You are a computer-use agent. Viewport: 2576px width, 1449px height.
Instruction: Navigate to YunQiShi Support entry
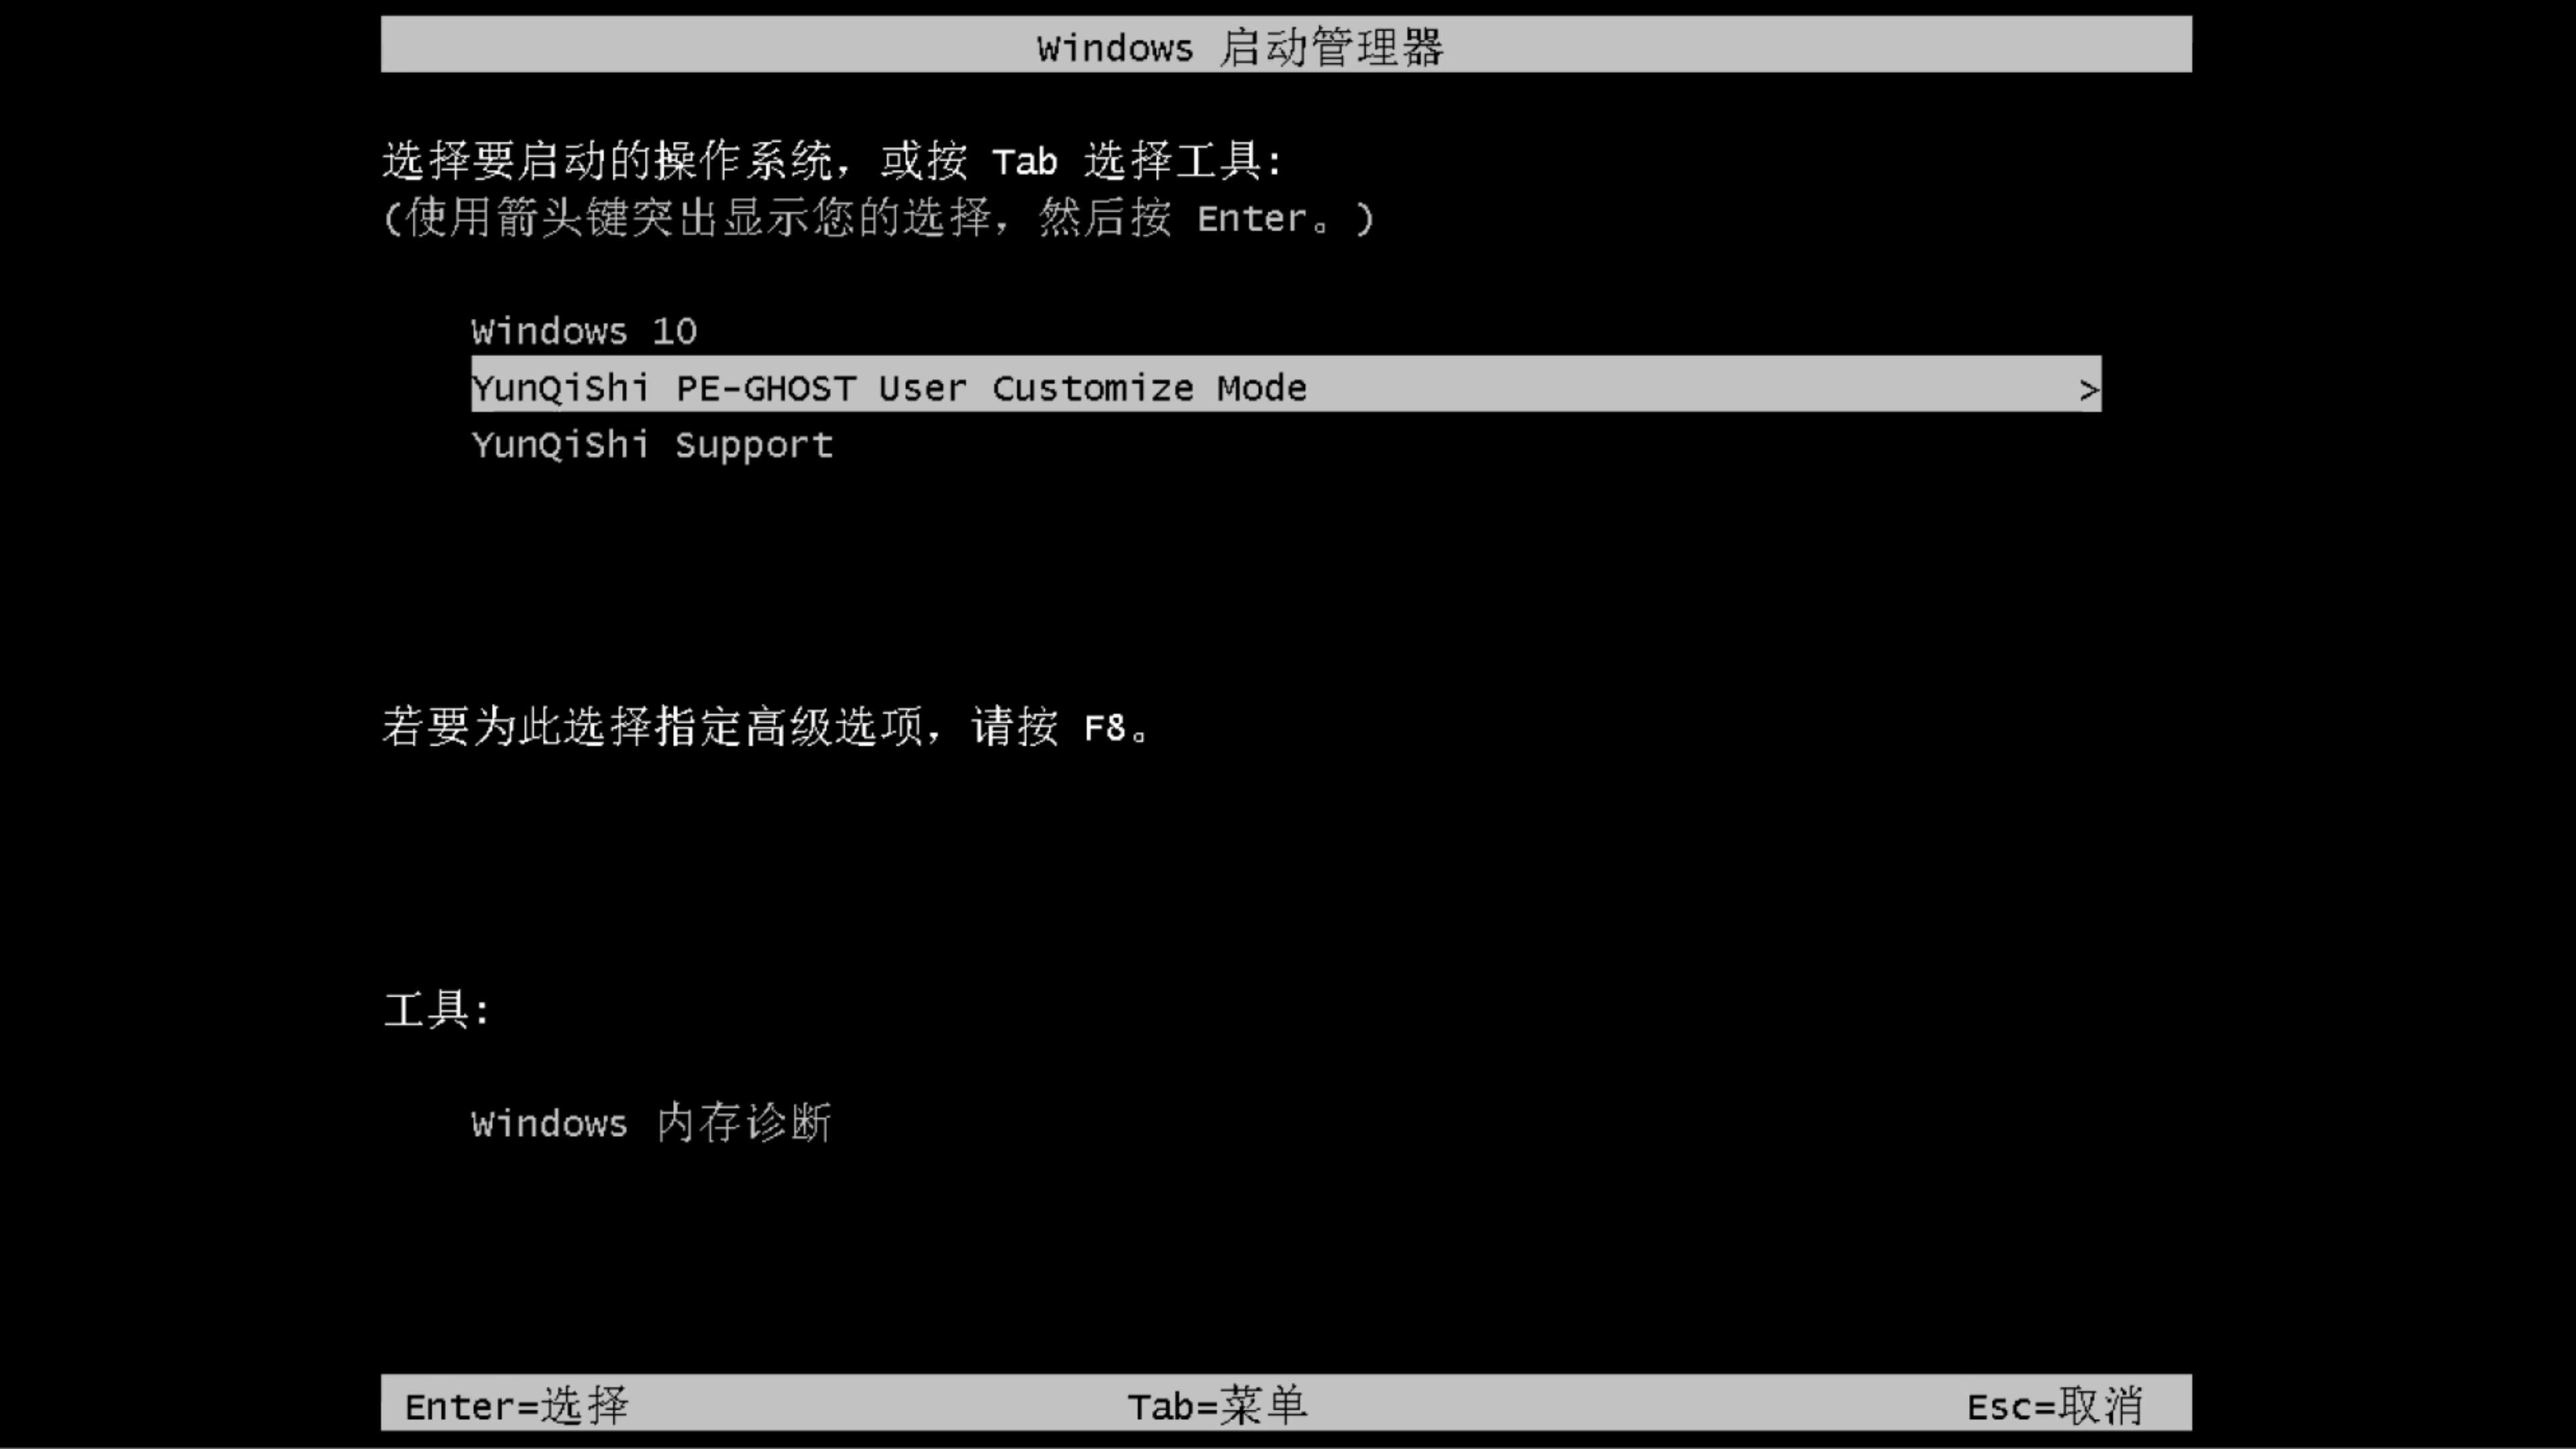651,444
